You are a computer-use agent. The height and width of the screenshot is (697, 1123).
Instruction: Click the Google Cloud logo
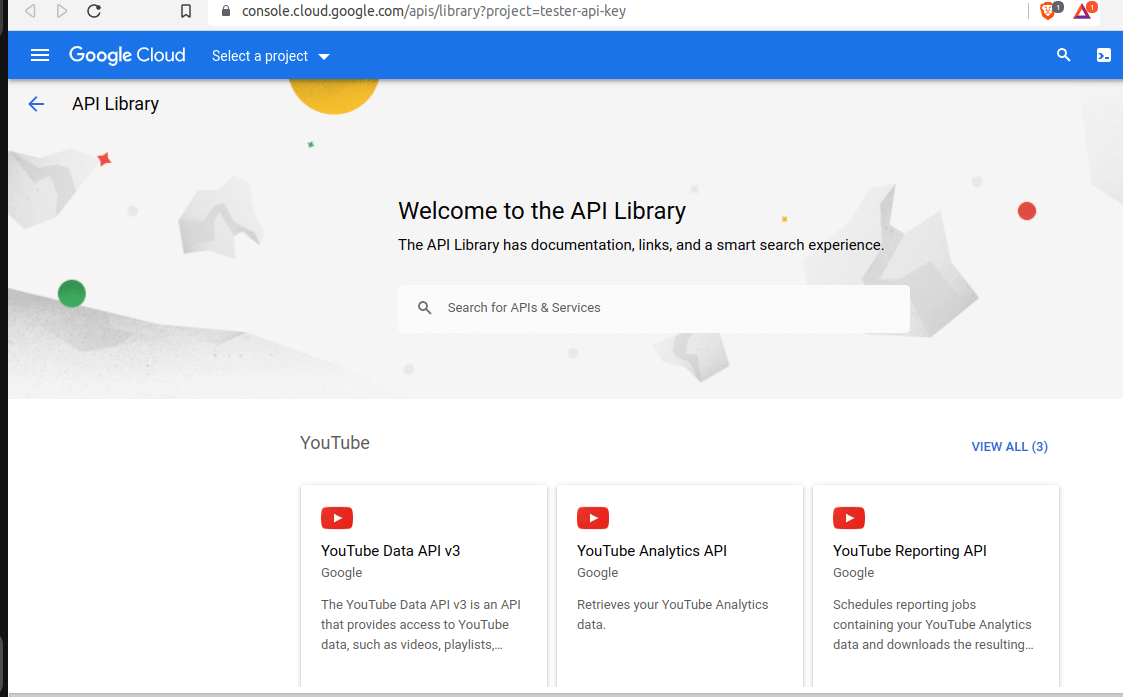[x=127, y=55]
